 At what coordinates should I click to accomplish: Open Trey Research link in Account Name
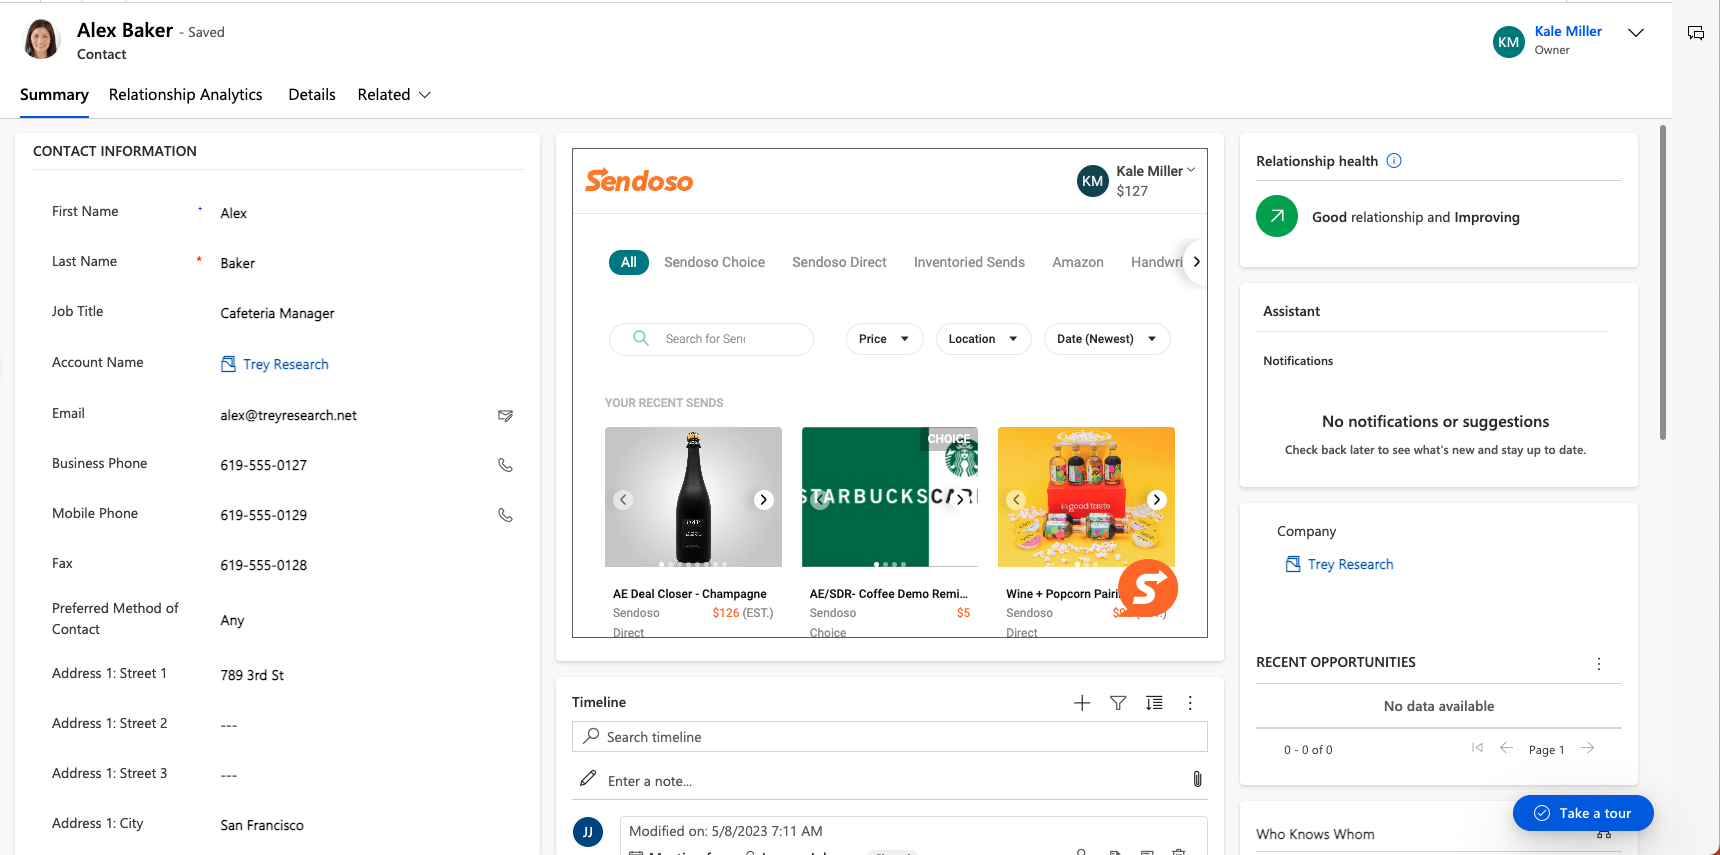pyautogui.click(x=286, y=365)
